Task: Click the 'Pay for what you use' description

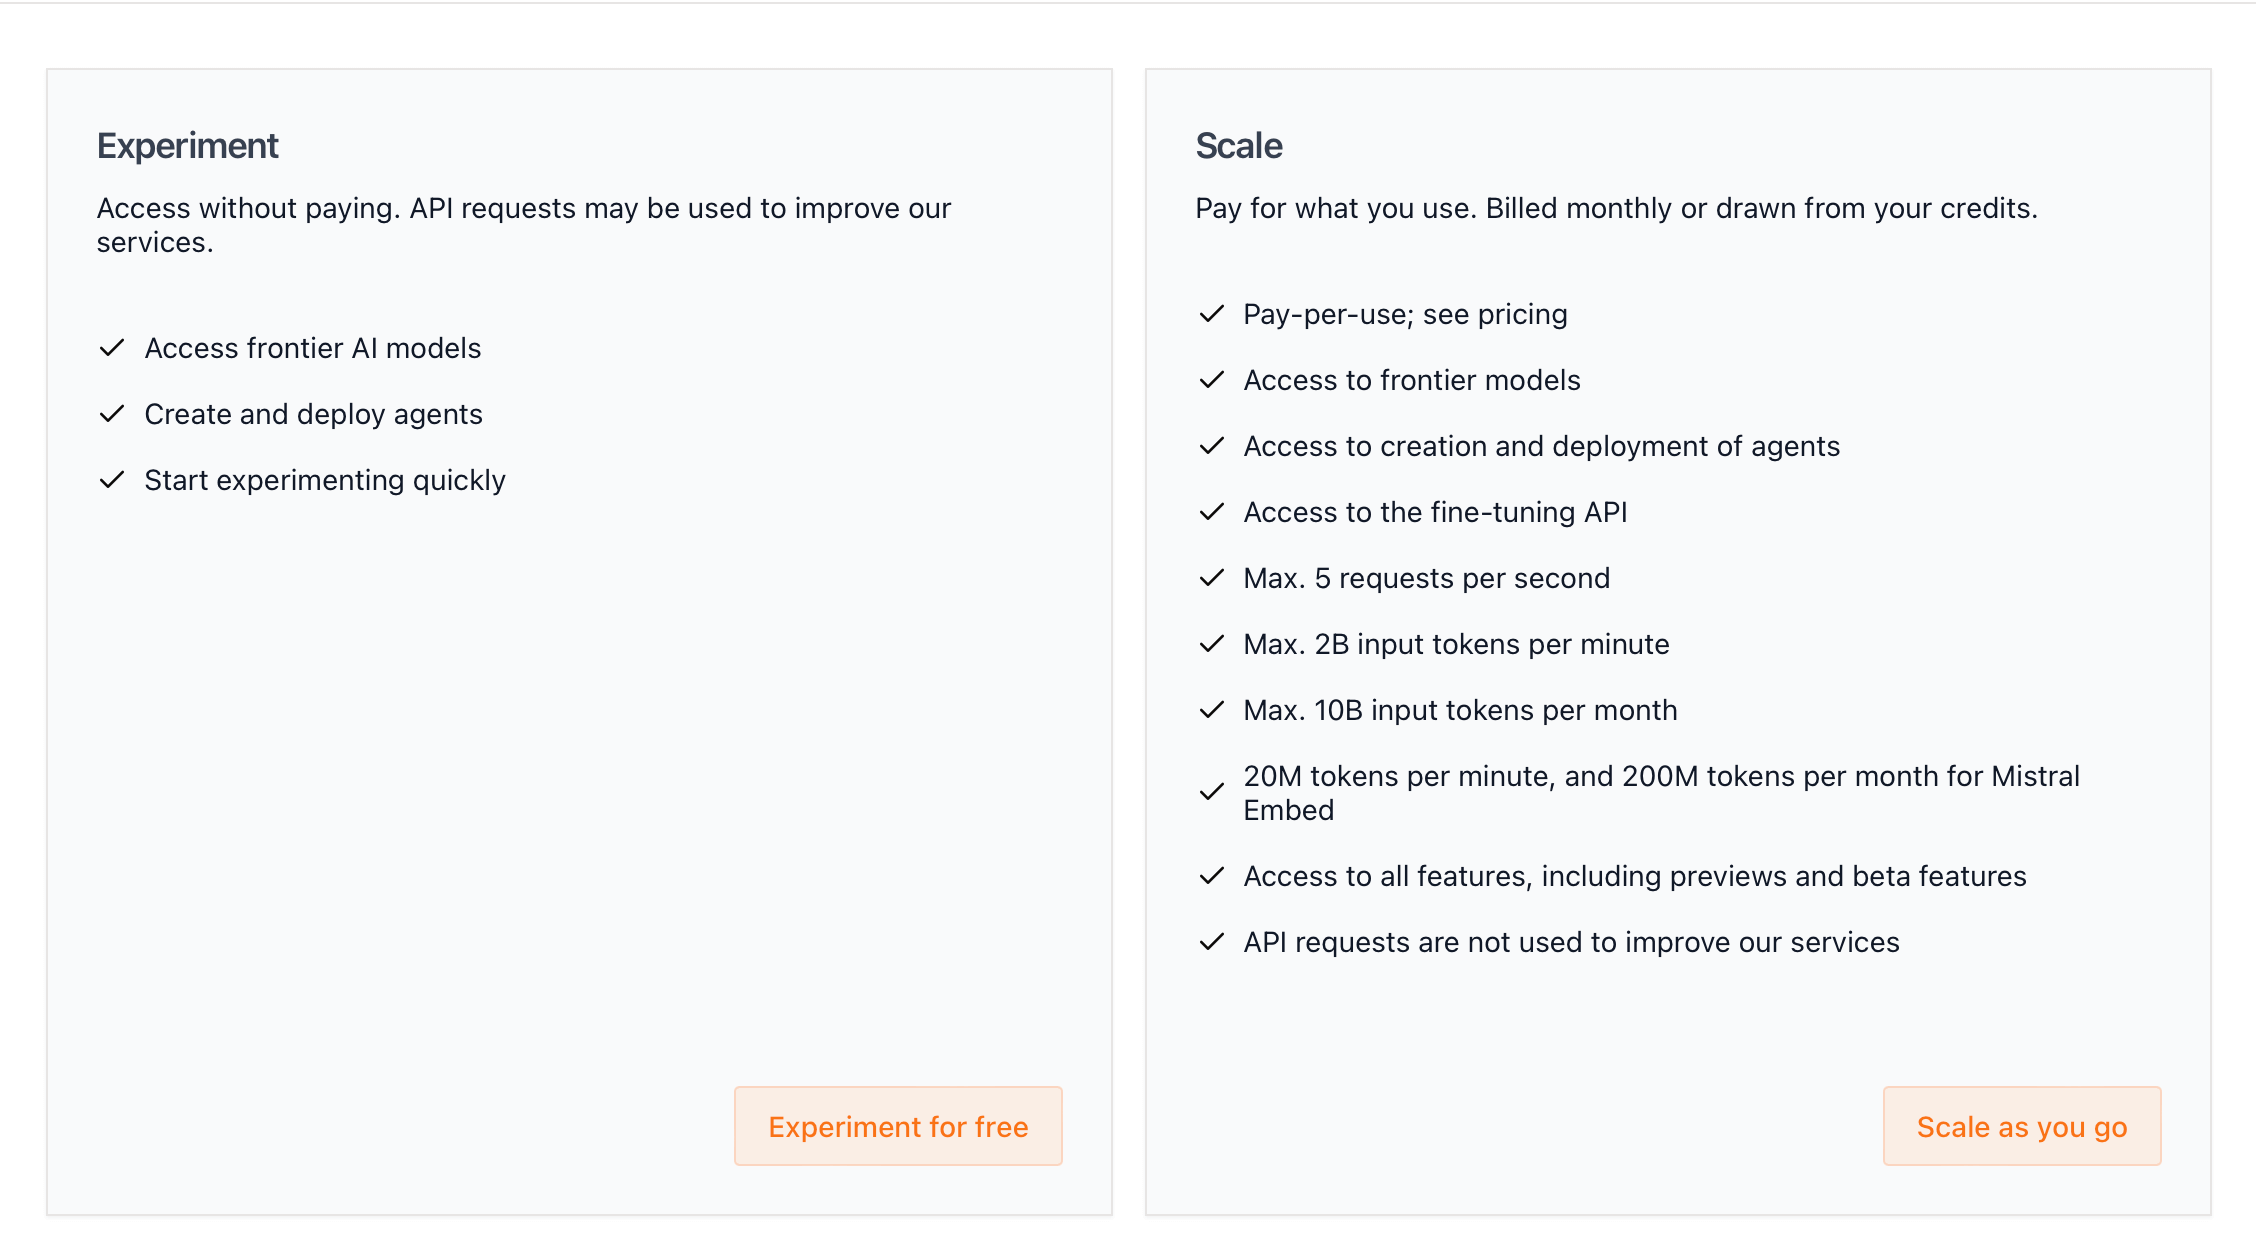Action: tap(1616, 208)
